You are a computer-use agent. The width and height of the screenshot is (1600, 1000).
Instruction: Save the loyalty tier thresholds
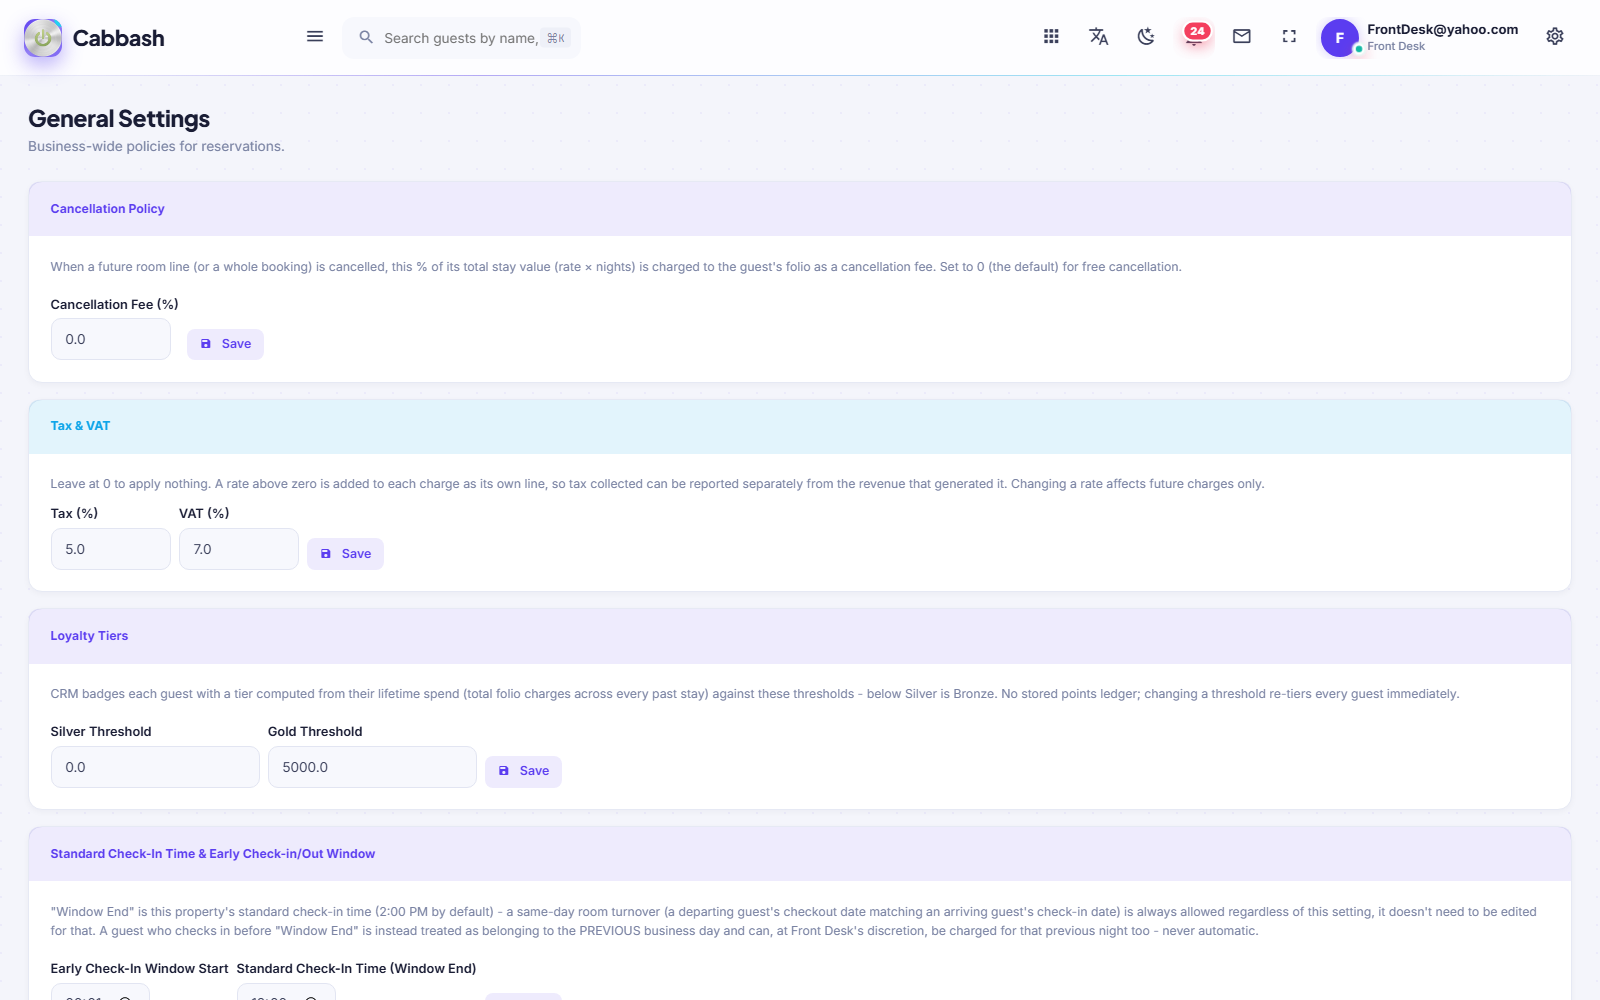(523, 771)
